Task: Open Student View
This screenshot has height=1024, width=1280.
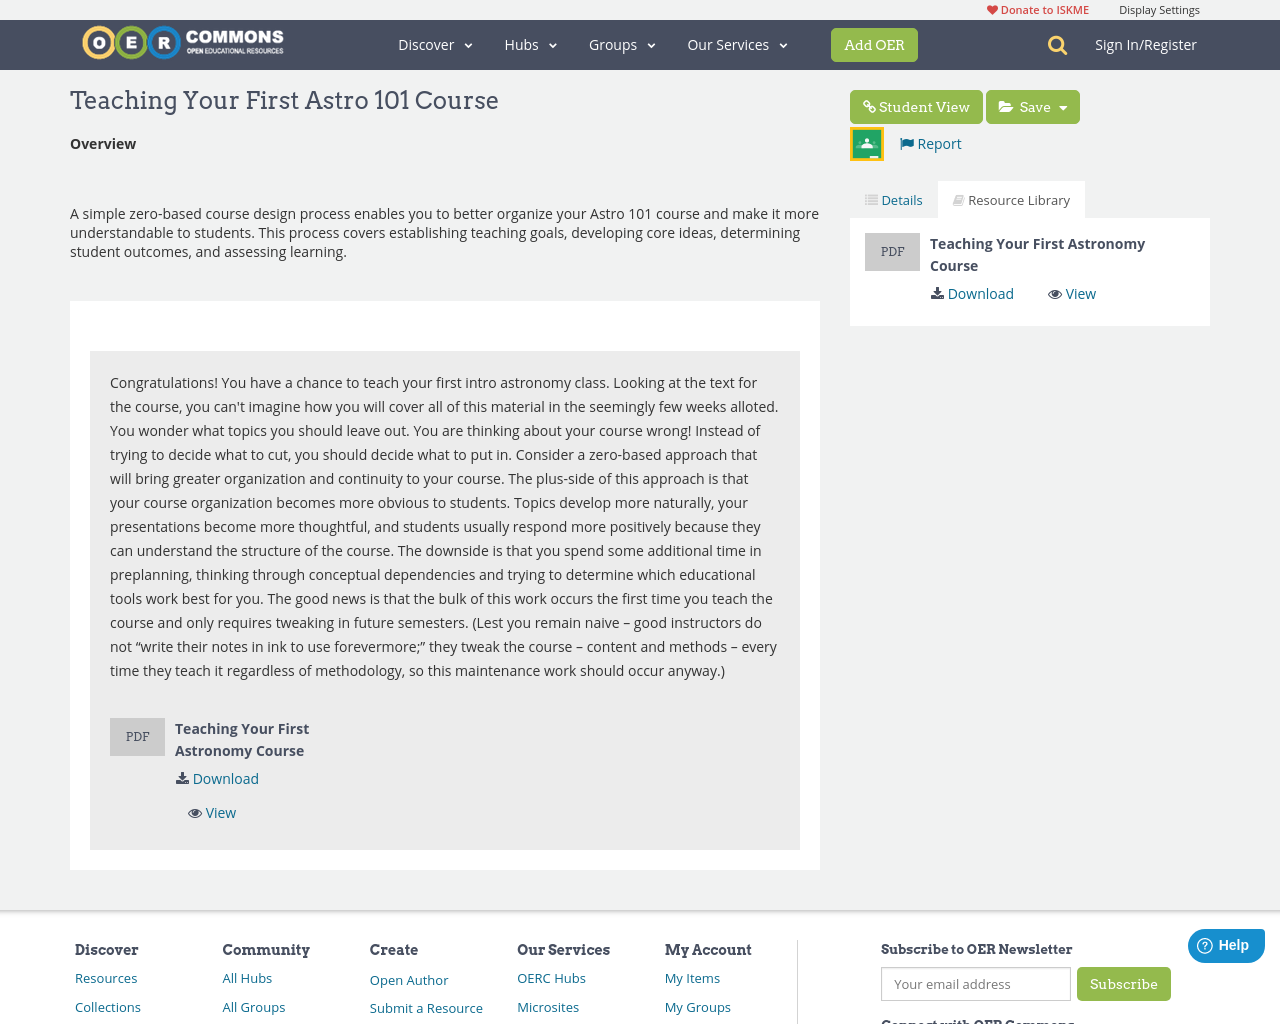Action: tap(916, 107)
